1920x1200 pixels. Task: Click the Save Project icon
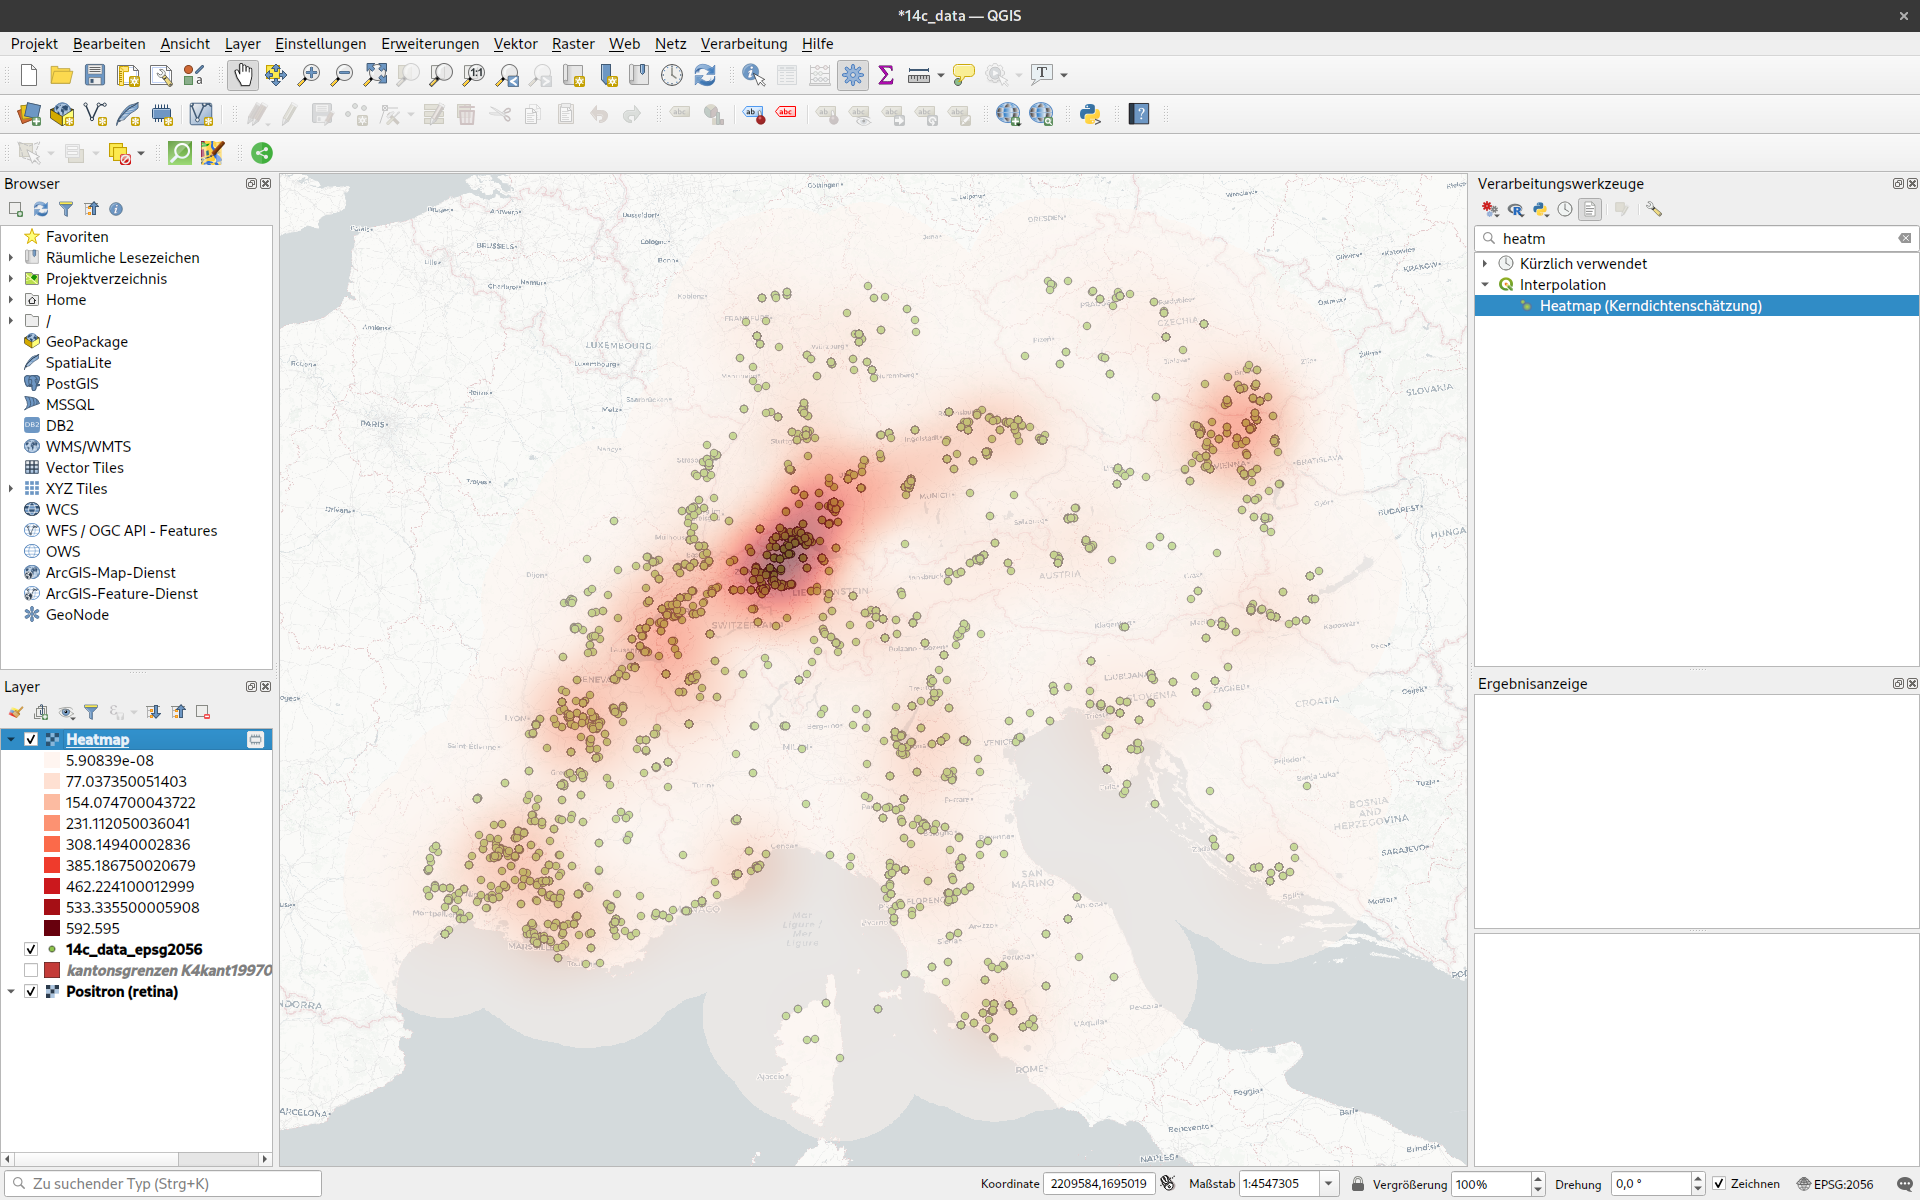(93, 75)
